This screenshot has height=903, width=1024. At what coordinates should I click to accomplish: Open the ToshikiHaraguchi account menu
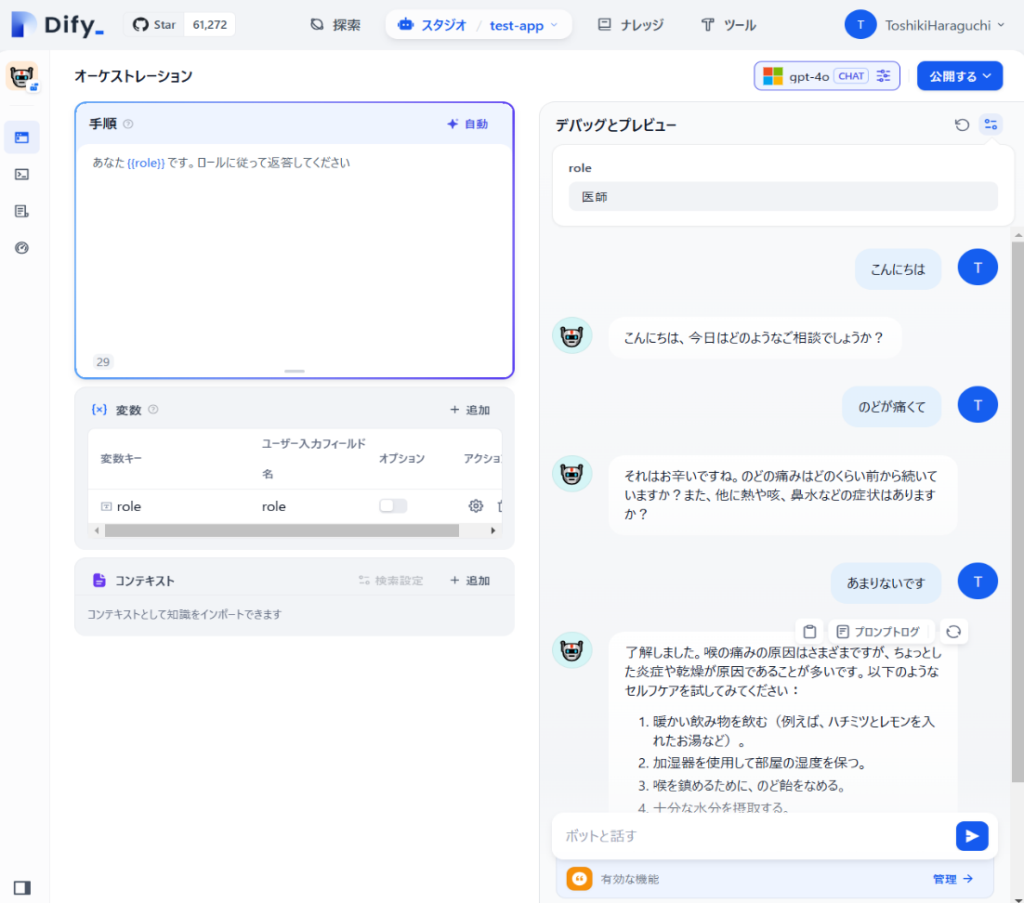click(x=944, y=25)
